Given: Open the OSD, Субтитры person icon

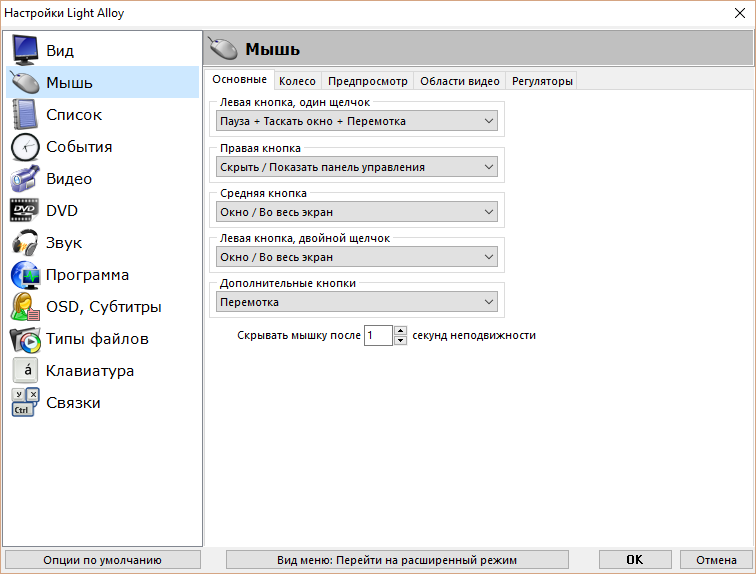Looking at the screenshot, I should [x=25, y=307].
